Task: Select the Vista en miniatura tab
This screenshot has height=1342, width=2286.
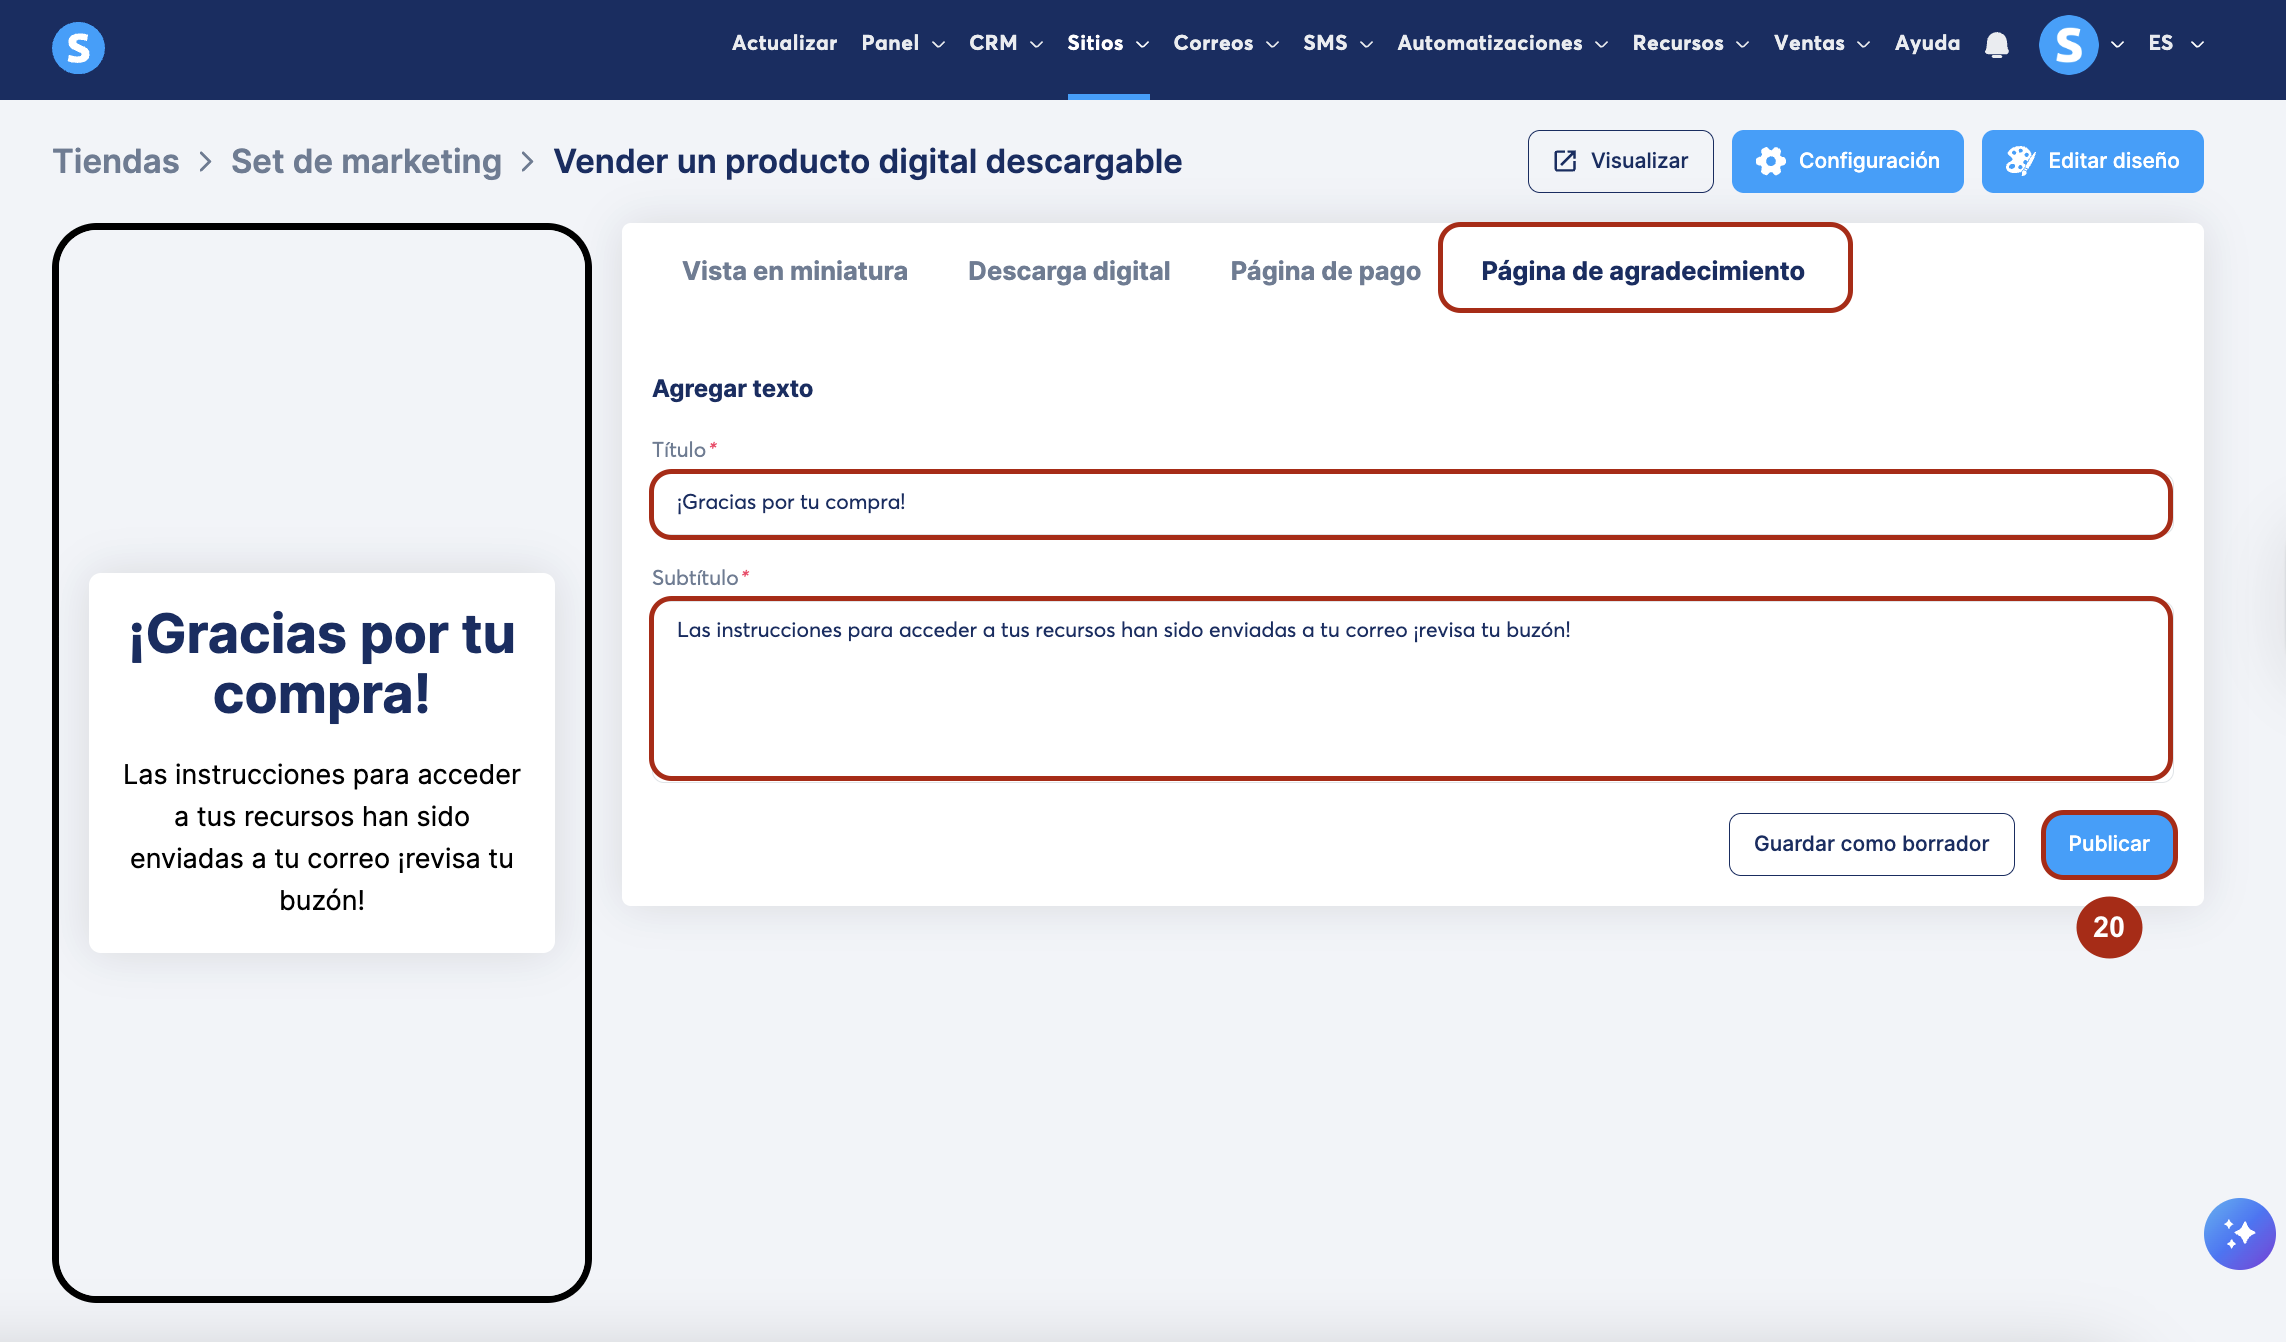Action: [x=794, y=271]
